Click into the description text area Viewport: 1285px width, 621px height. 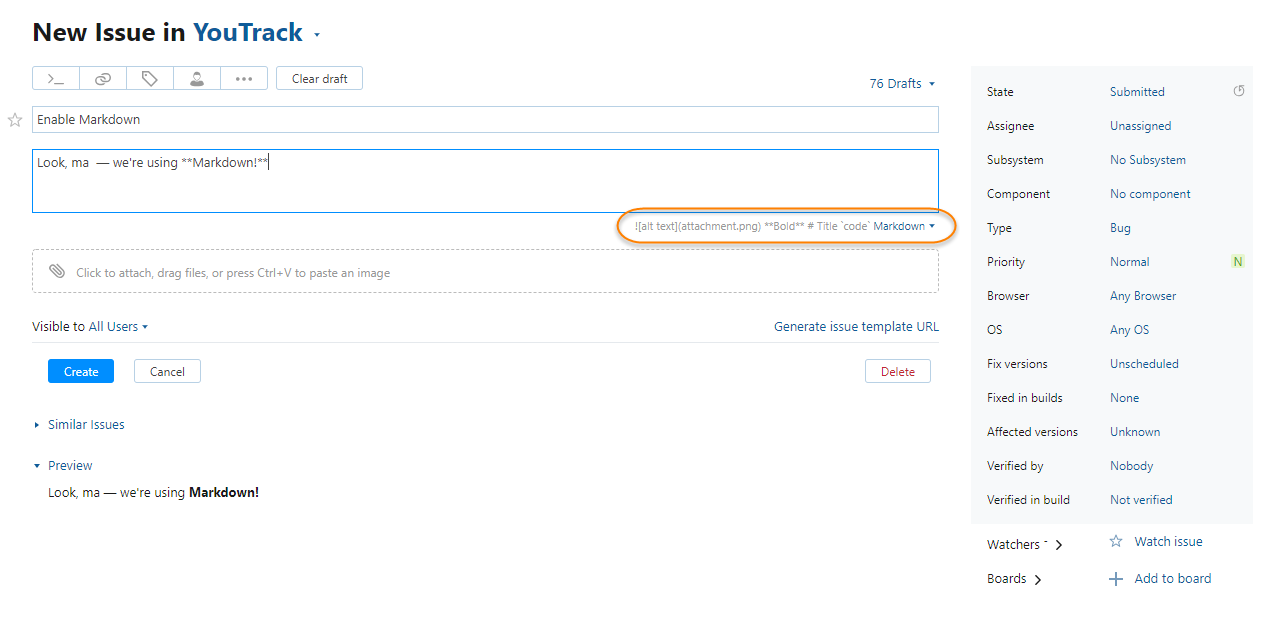click(485, 181)
